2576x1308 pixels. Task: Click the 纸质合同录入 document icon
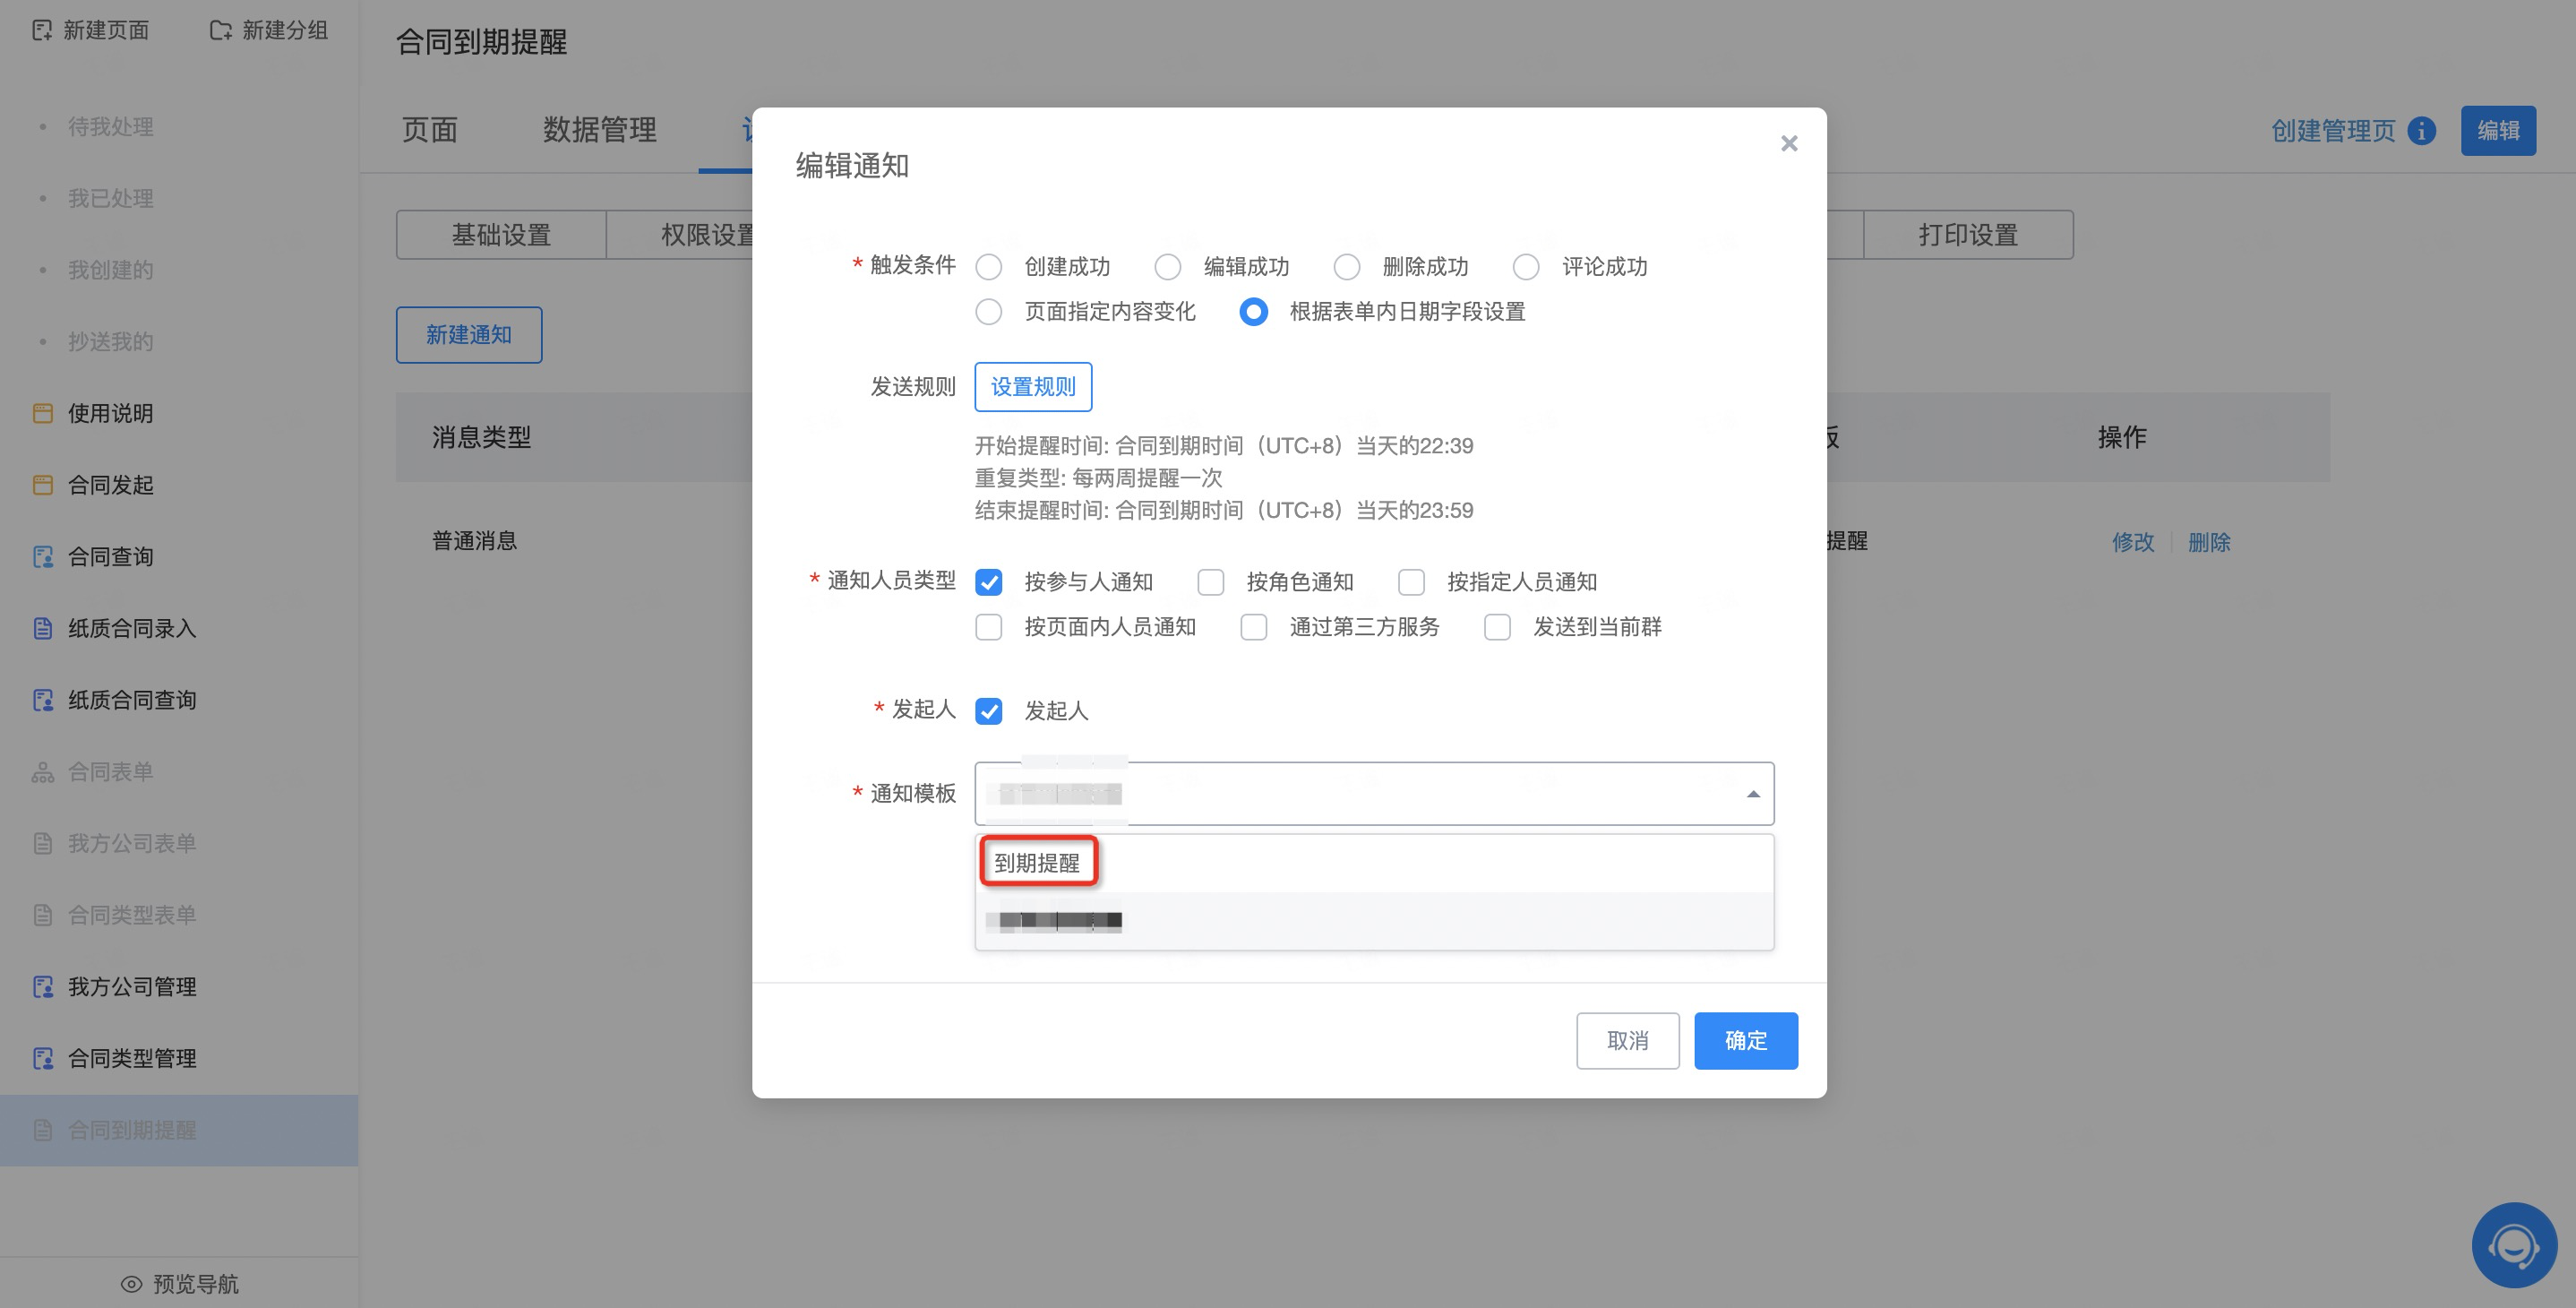43,628
